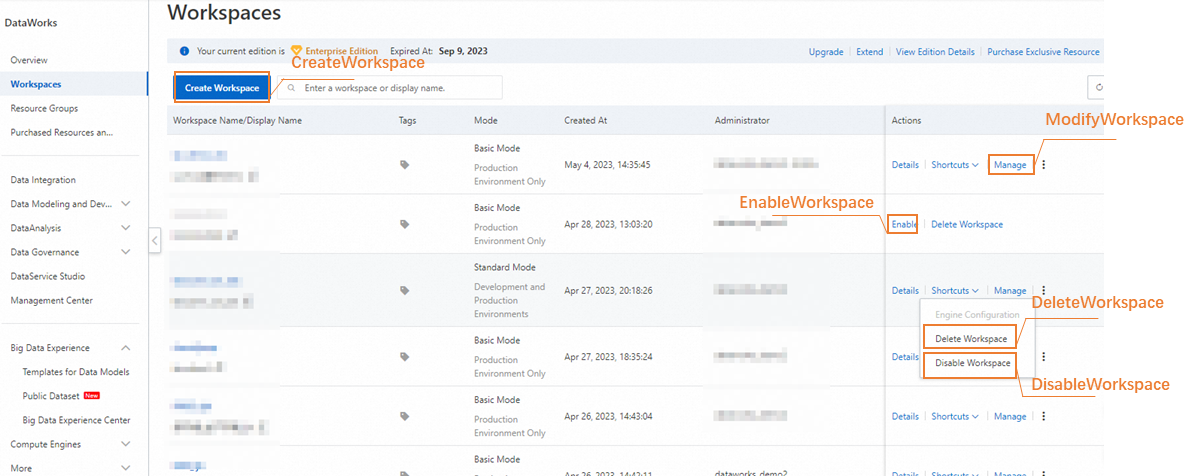The image size is (1201, 476).
Task: Open the Extend link
Action: [x=869, y=51]
